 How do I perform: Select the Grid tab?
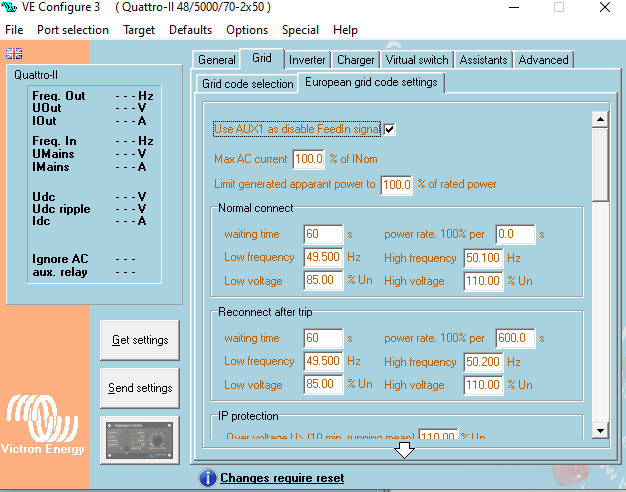click(262, 58)
